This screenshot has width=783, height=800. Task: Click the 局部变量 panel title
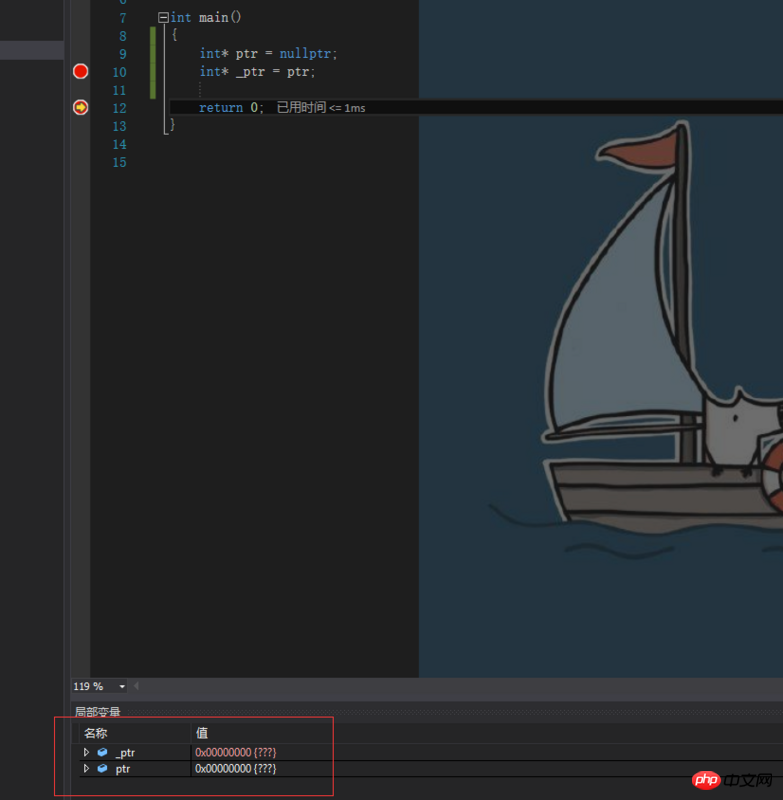pos(97,712)
